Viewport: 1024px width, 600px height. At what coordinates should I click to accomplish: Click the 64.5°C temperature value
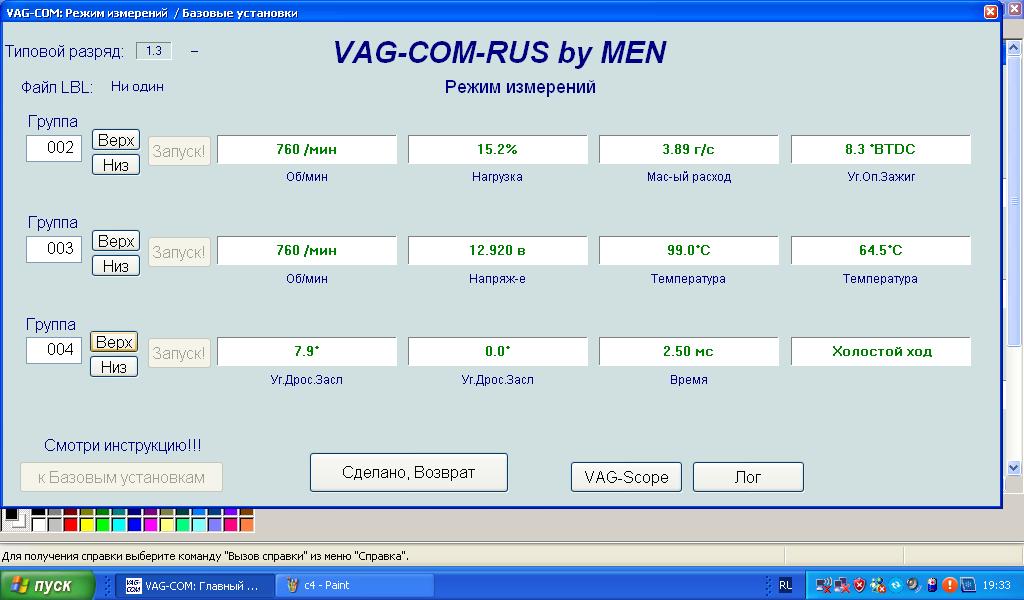click(x=880, y=251)
